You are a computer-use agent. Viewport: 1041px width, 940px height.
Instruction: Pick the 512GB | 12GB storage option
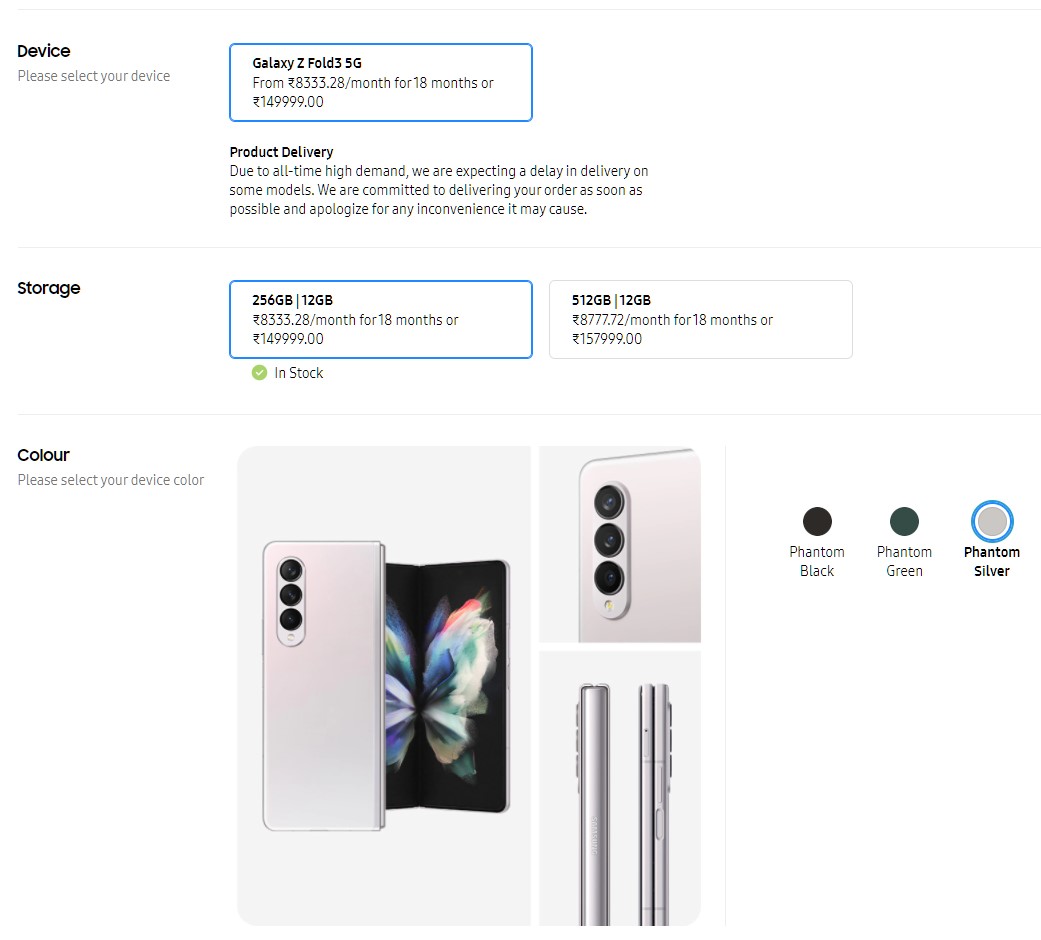pos(700,319)
